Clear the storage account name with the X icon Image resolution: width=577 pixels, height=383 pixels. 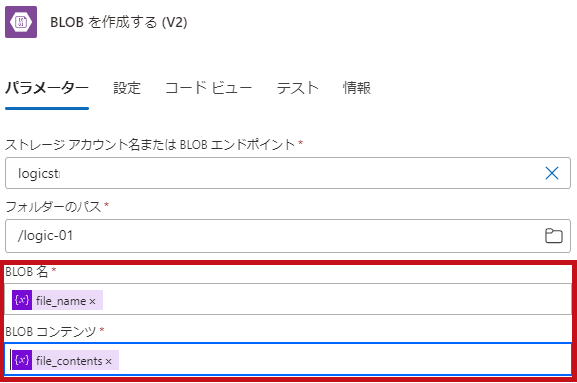click(x=552, y=173)
